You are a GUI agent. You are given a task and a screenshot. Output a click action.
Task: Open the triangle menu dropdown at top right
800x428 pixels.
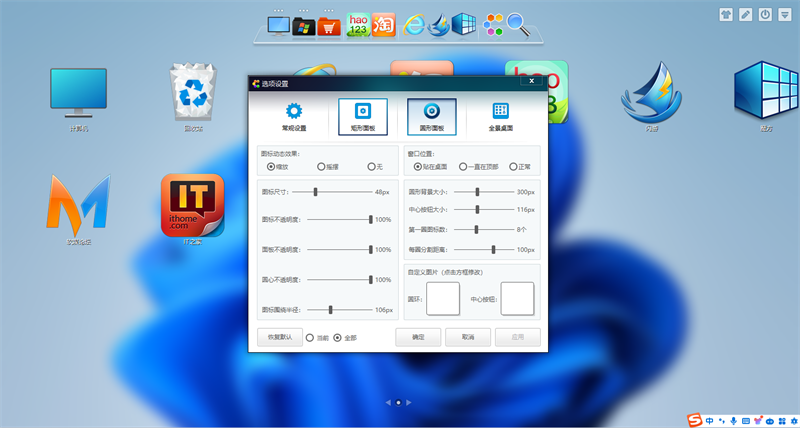(x=784, y=14)
